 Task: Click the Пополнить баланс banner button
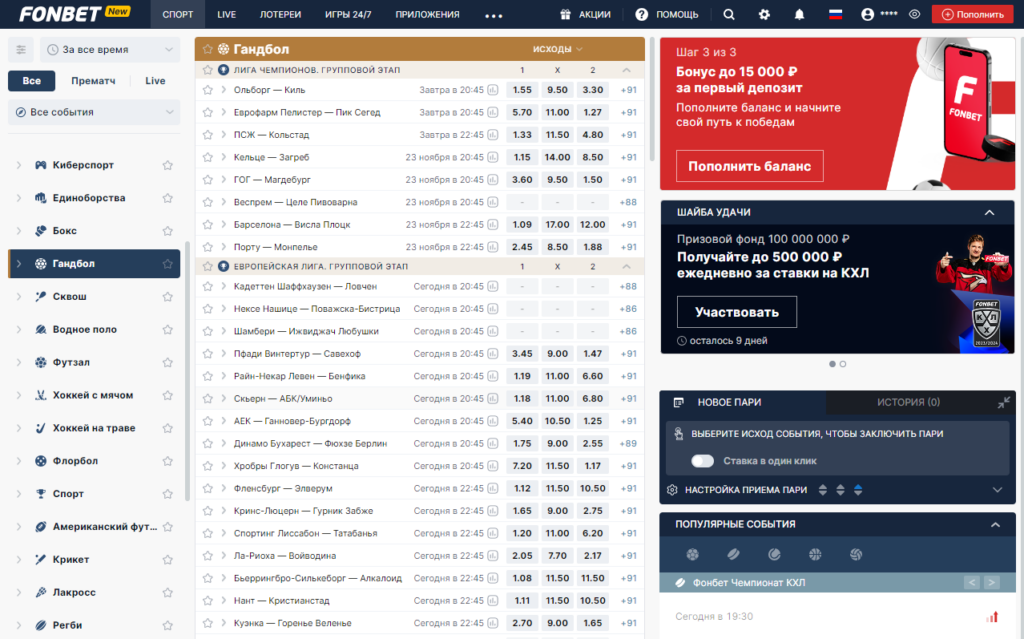point(750,166)
